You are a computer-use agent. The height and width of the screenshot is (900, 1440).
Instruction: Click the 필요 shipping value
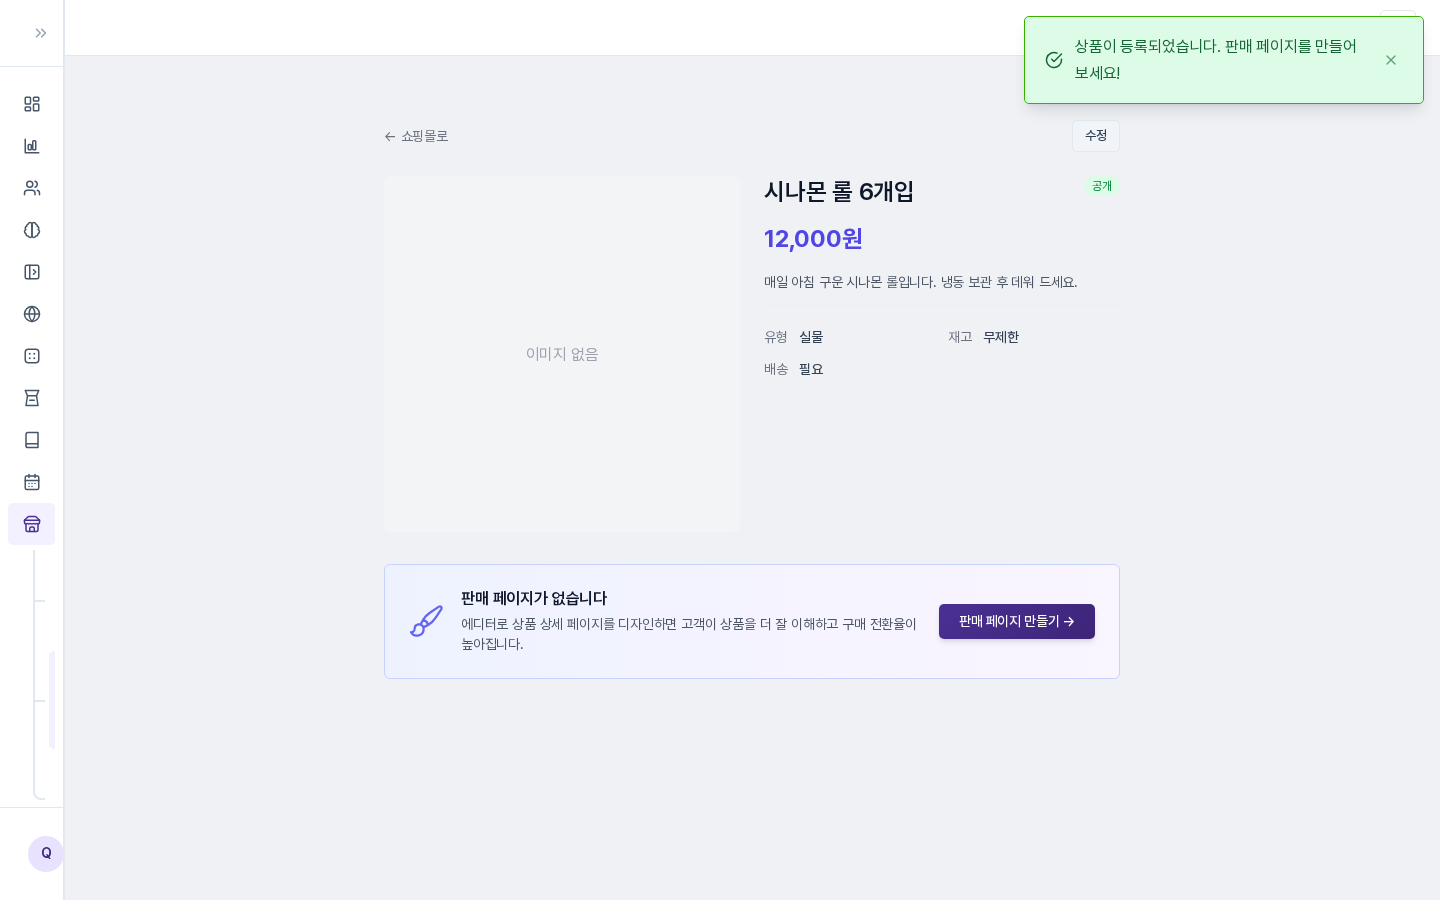click(x=811, y=369)
